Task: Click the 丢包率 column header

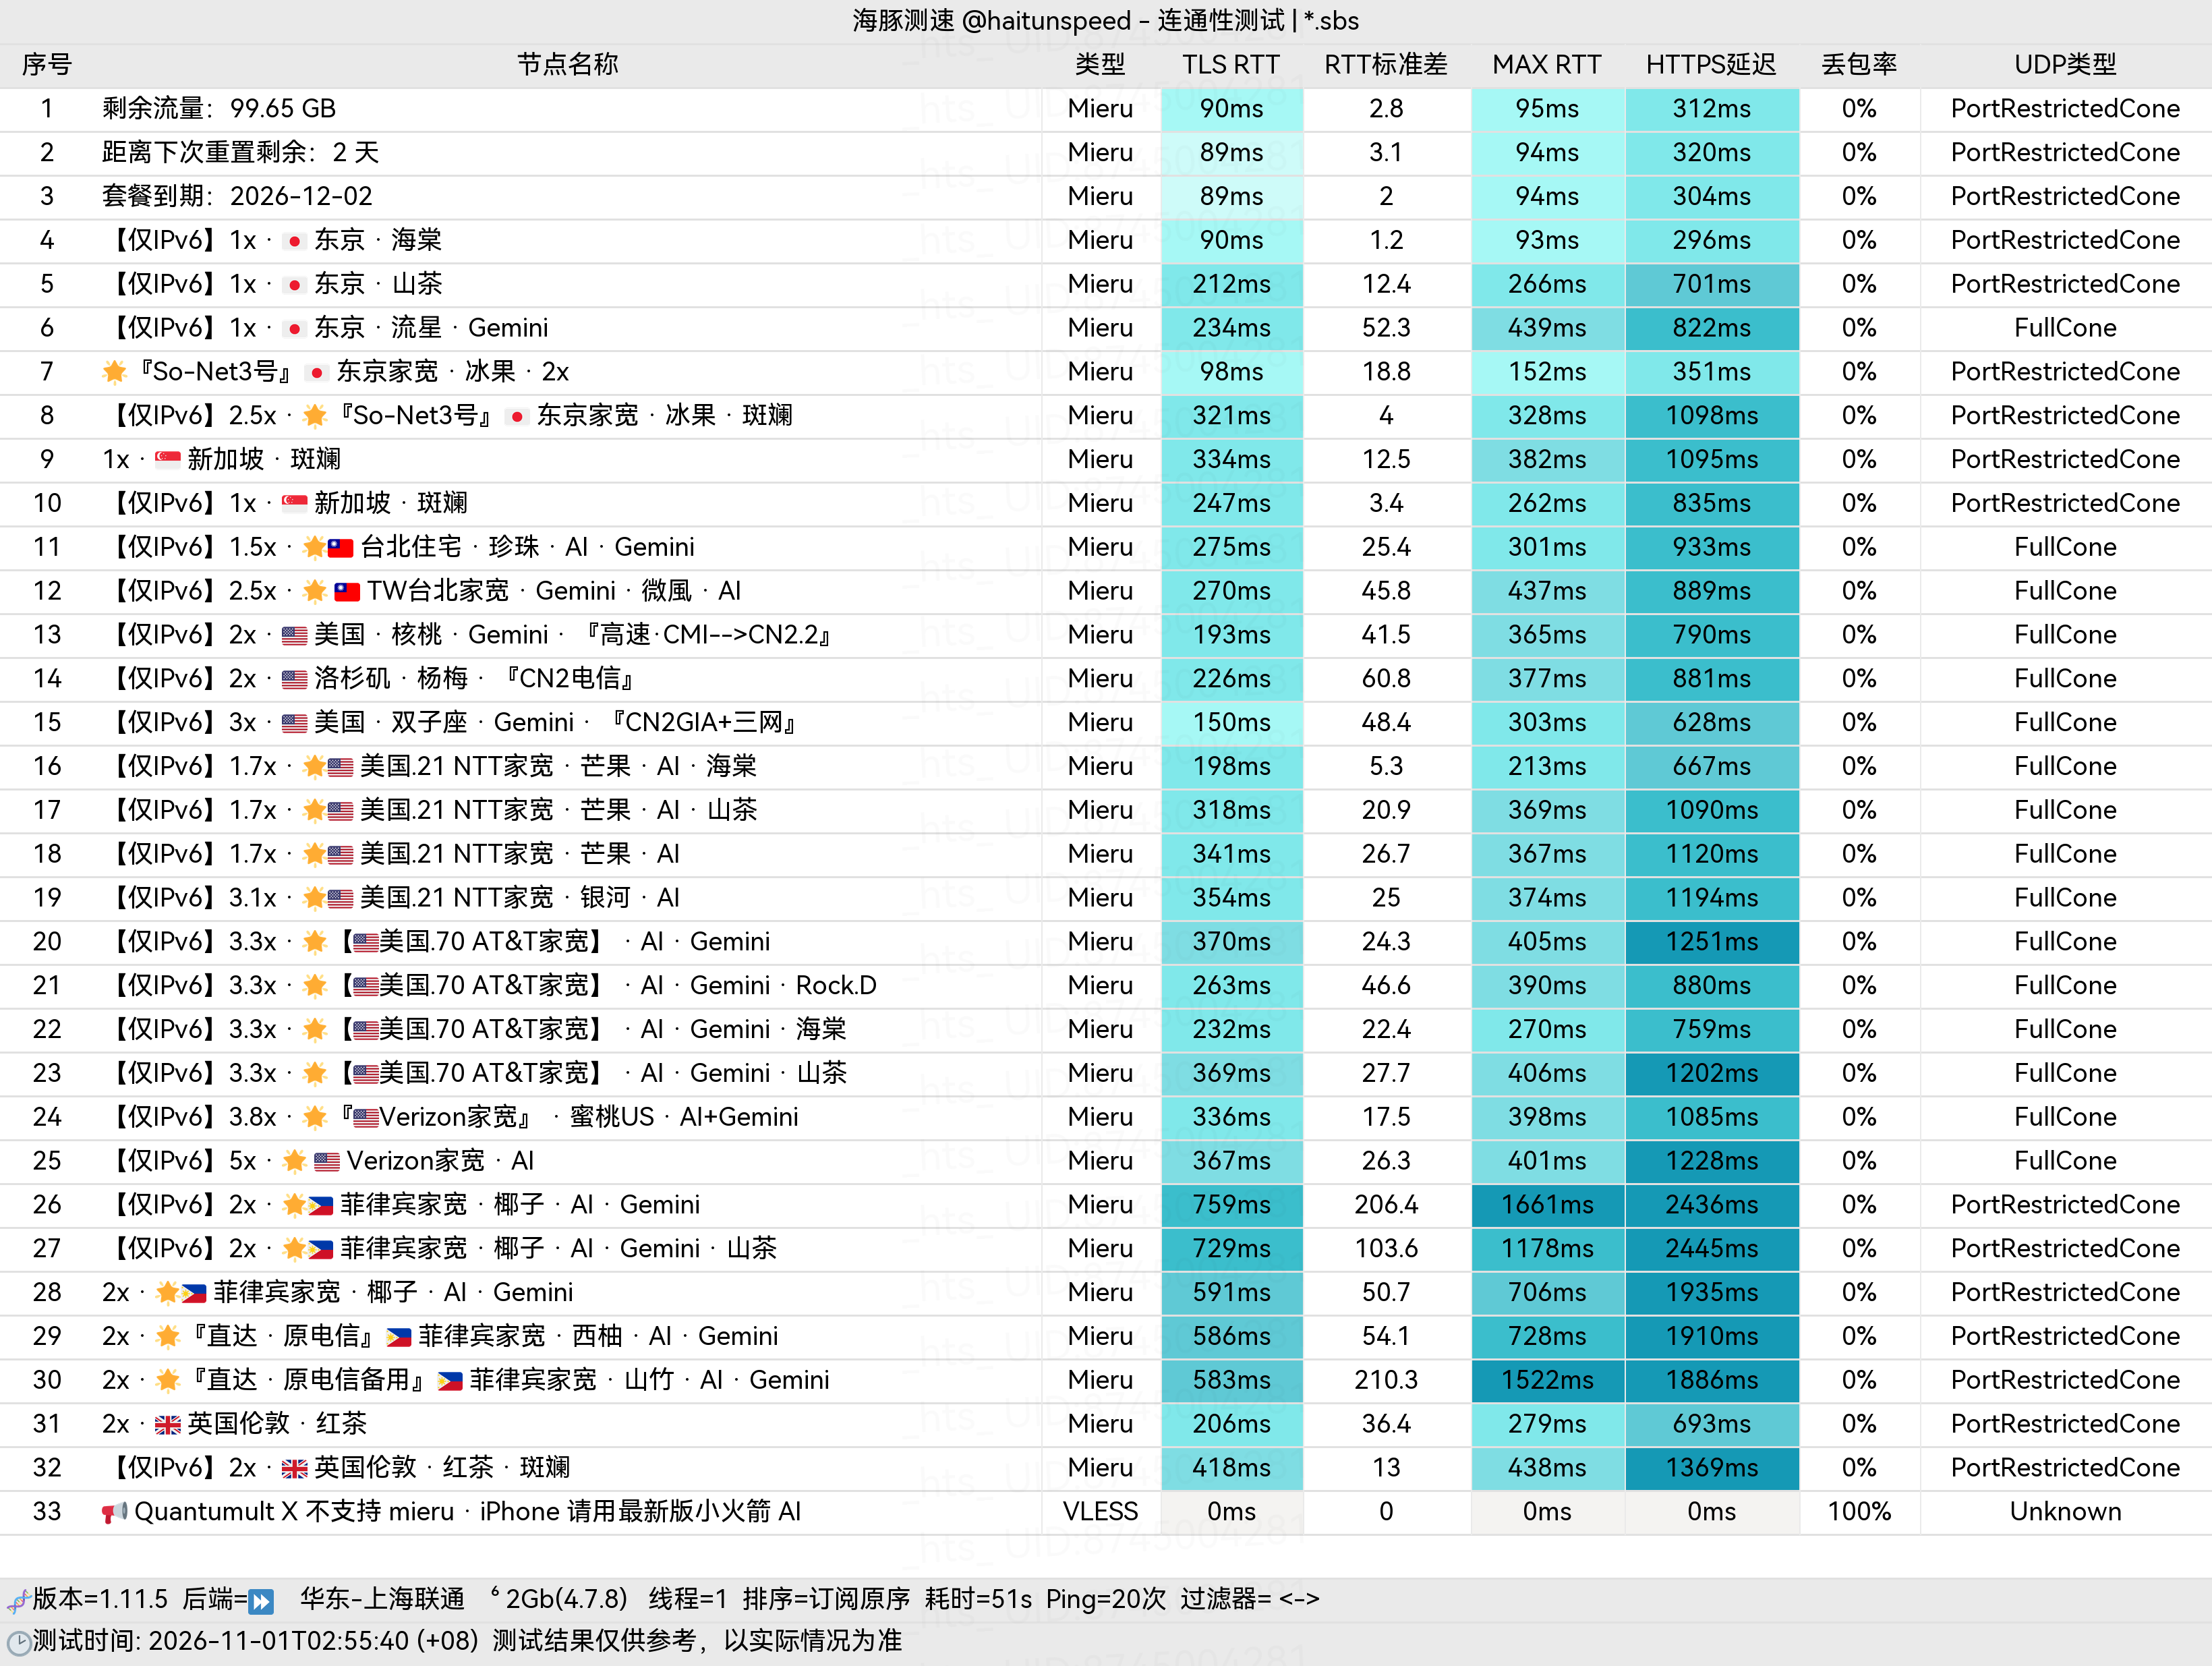Action: click(x=1859, y=65)
